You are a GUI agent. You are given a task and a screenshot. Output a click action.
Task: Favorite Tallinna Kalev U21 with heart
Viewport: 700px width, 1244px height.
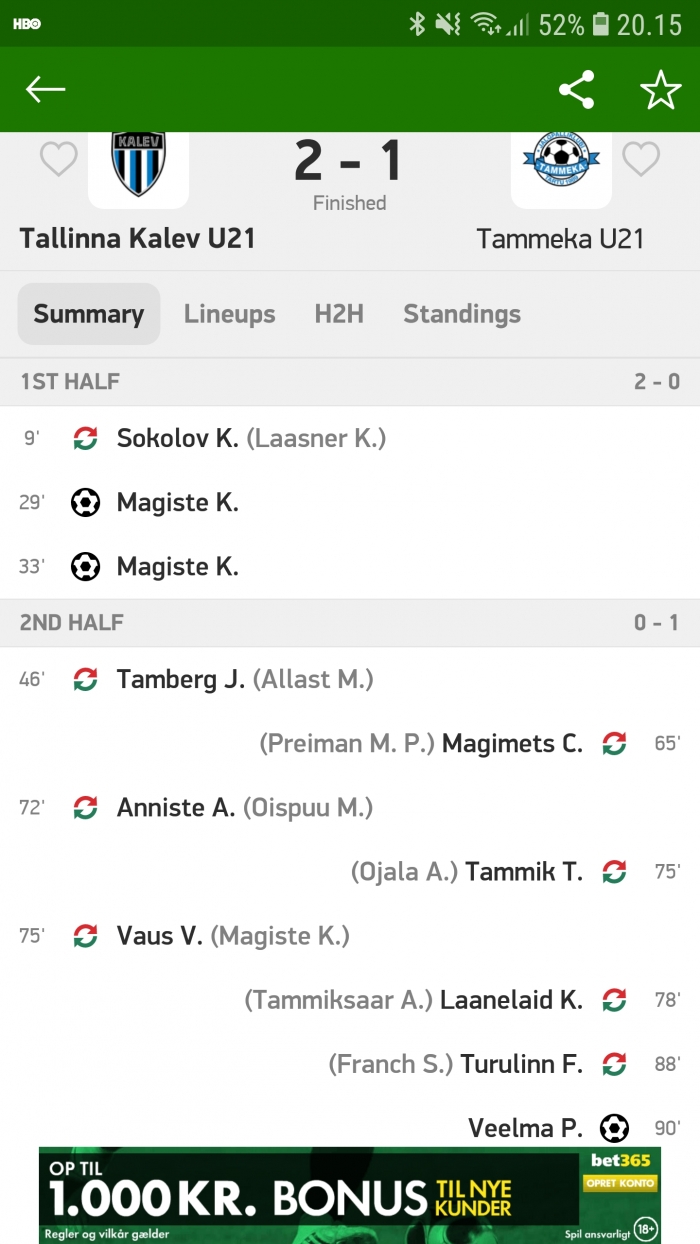coord(58,159)
